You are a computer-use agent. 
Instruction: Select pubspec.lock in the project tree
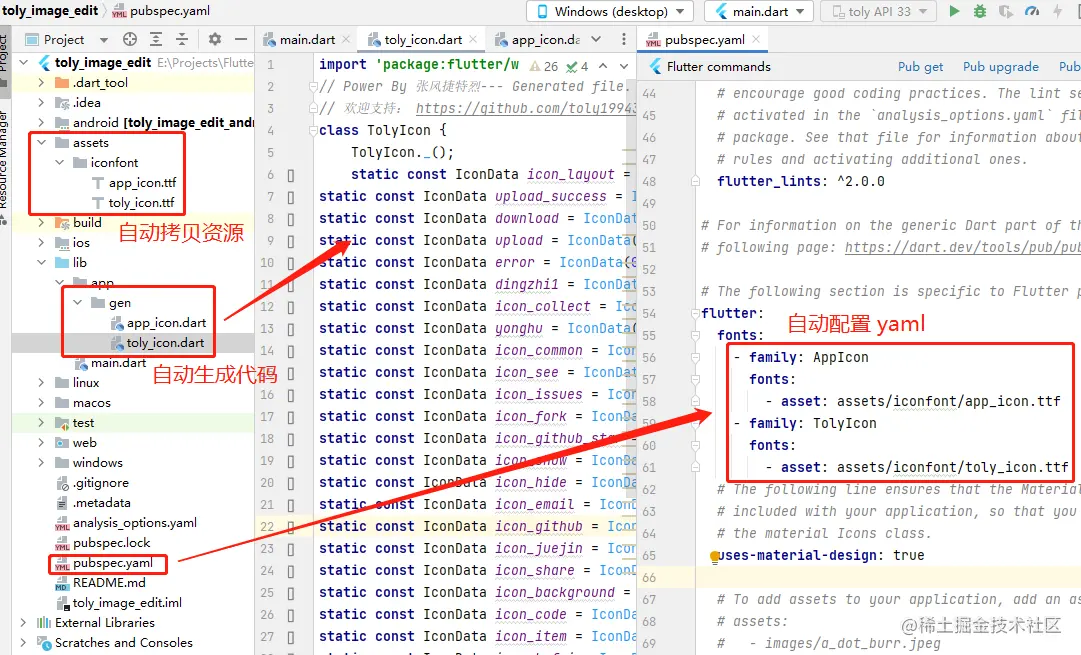click(x=112, y=543)
